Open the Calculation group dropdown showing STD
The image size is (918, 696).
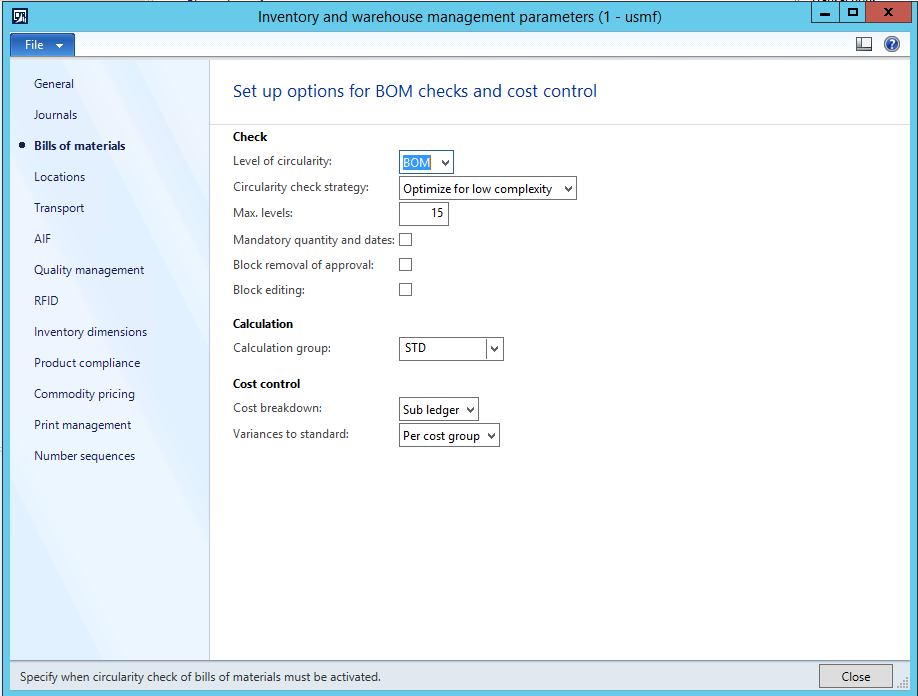click(494, 348)
